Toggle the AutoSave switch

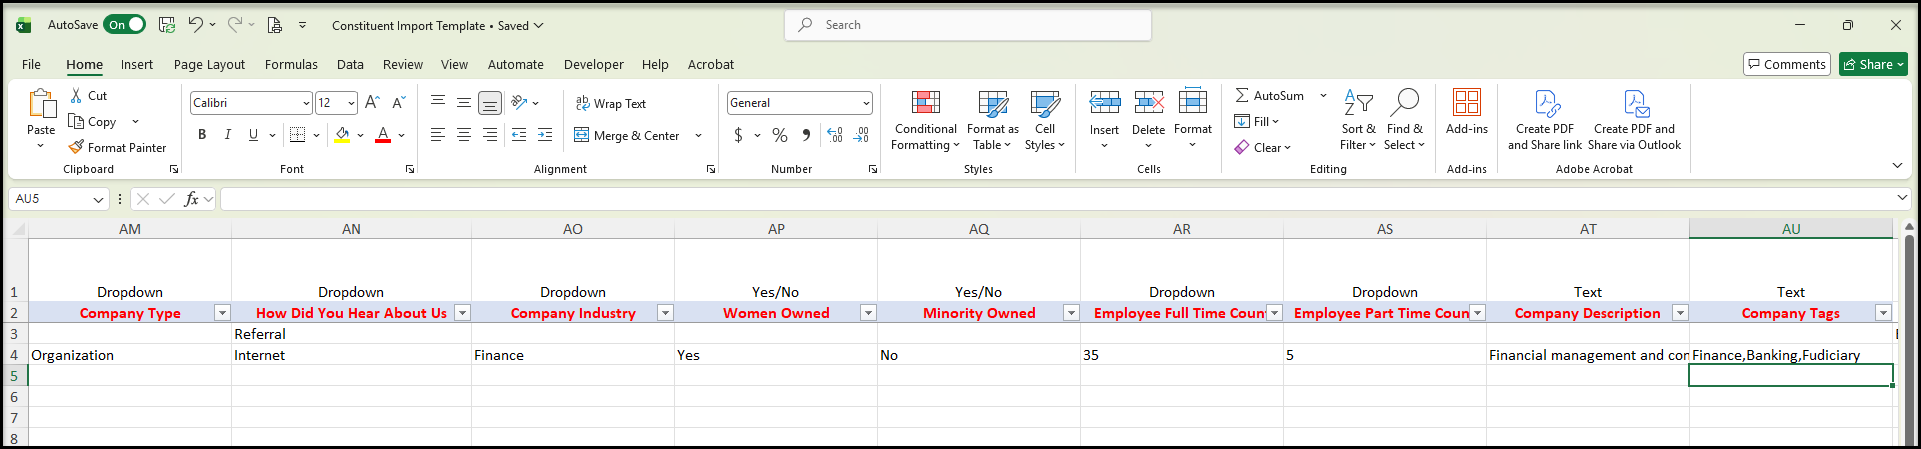tap(125, 25)
